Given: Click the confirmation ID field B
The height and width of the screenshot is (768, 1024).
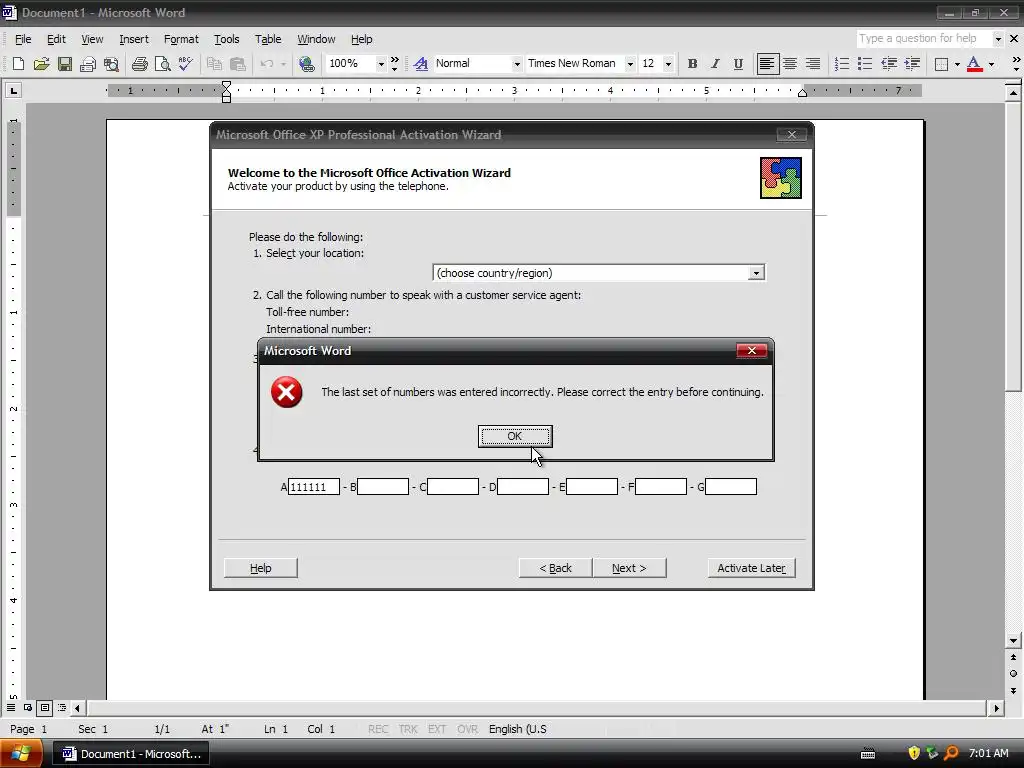Looking at the screenshot, I should point(383,487).
